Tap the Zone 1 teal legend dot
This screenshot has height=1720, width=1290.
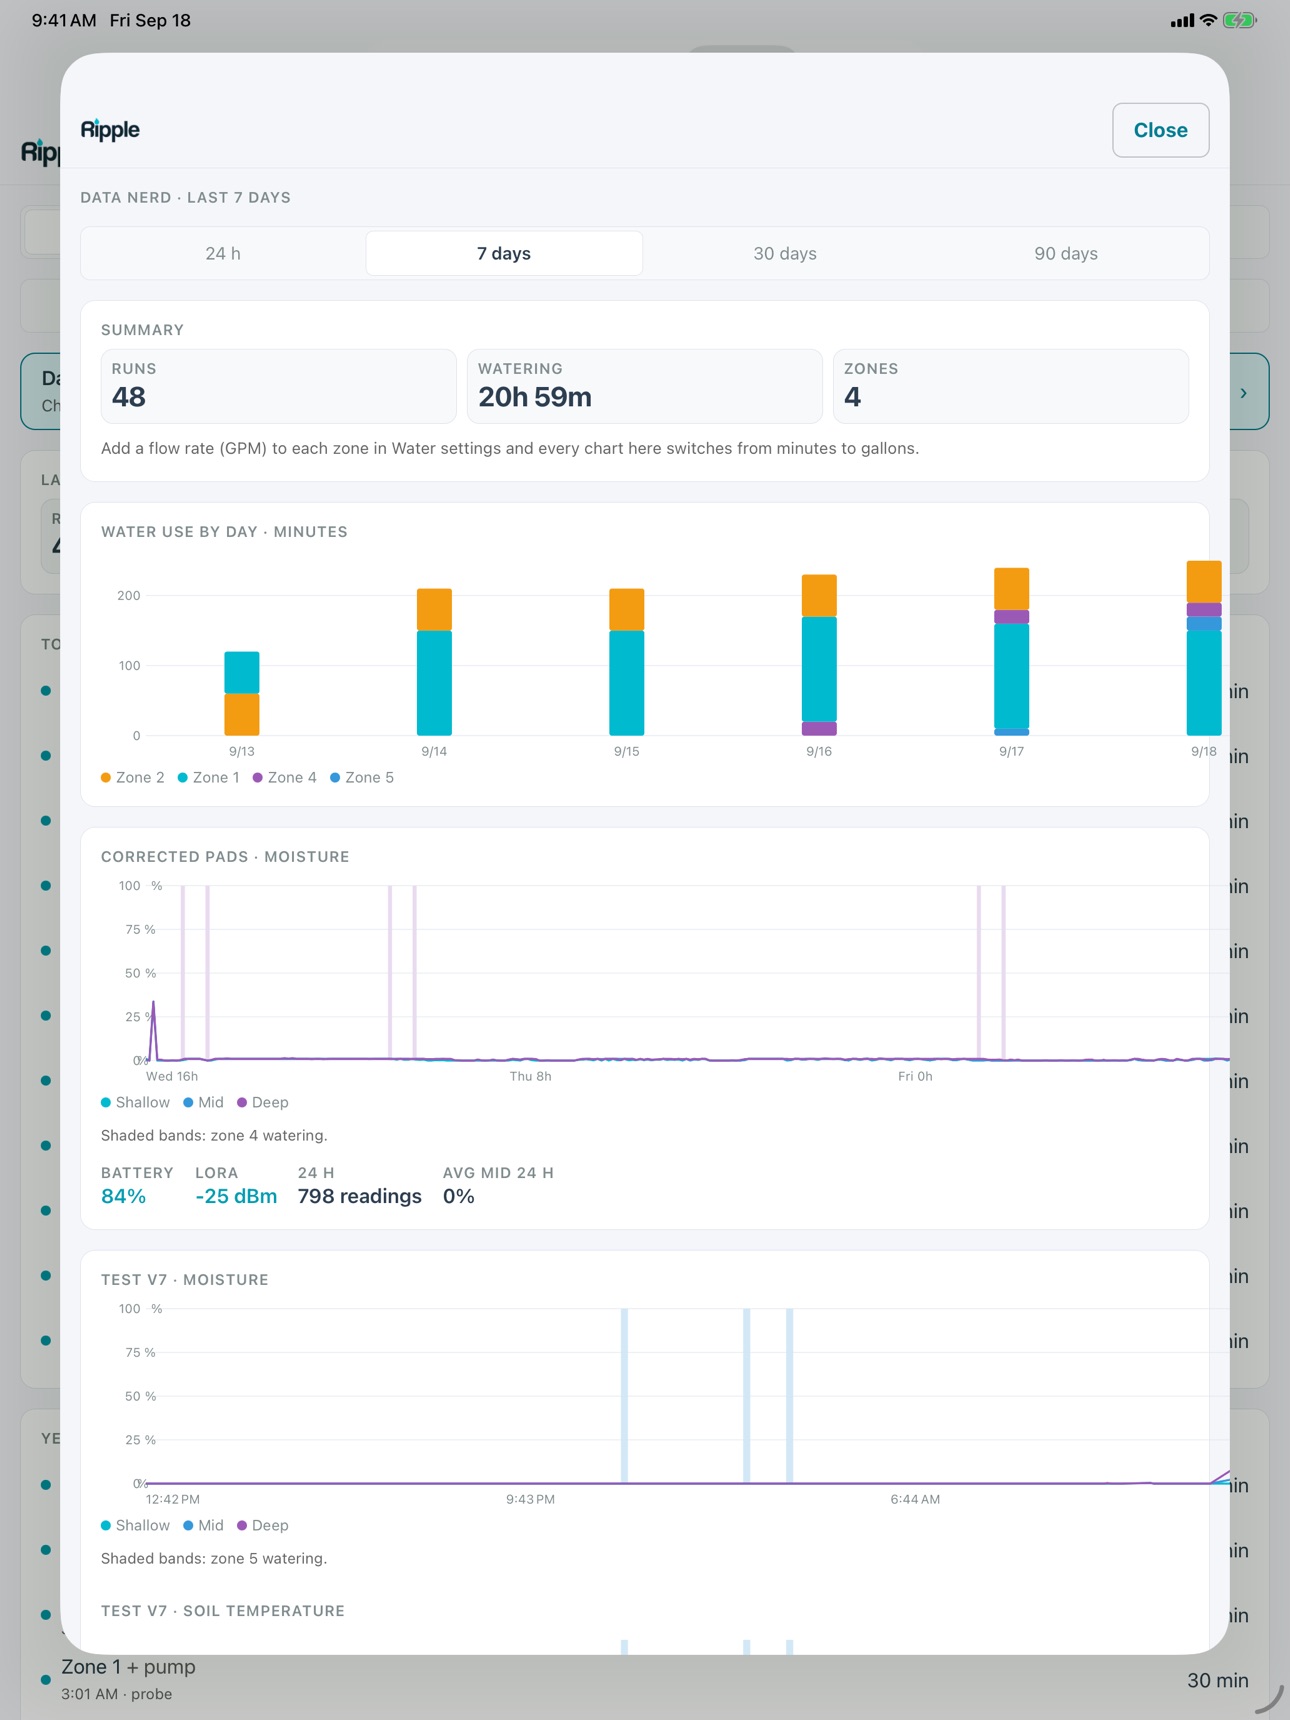(183, 777)
